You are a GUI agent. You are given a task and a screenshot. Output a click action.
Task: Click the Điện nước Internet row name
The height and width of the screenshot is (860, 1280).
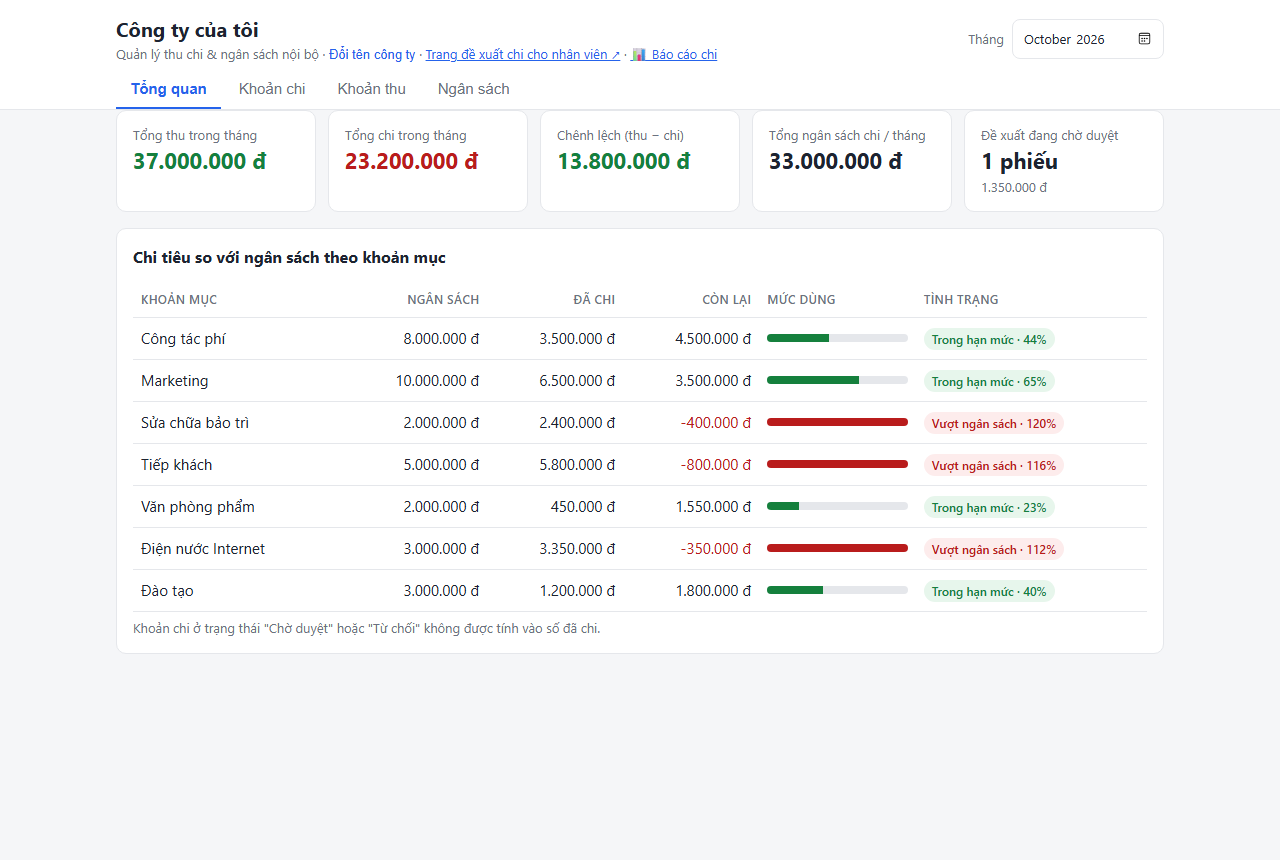[x=203, y=549]
